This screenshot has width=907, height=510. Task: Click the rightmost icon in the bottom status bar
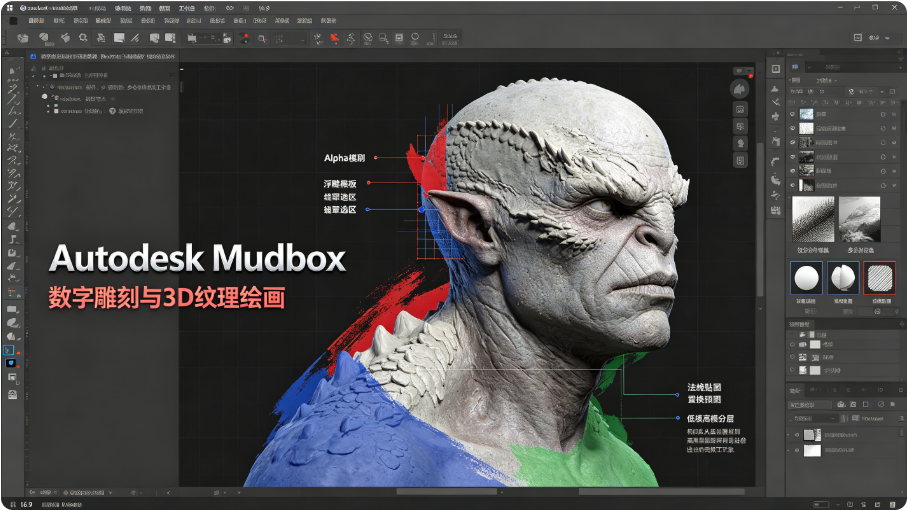pyautogui.click(x=893, y=505)
